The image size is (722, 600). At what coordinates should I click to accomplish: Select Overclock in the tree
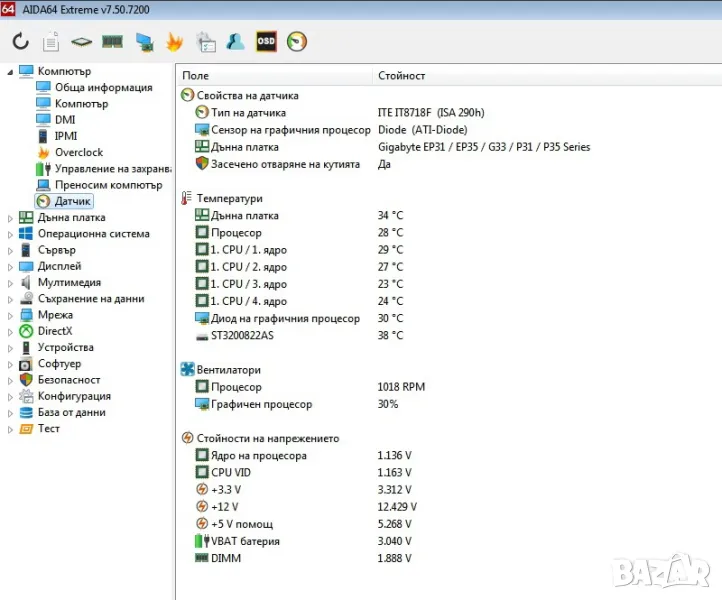[x=78, y=153]
